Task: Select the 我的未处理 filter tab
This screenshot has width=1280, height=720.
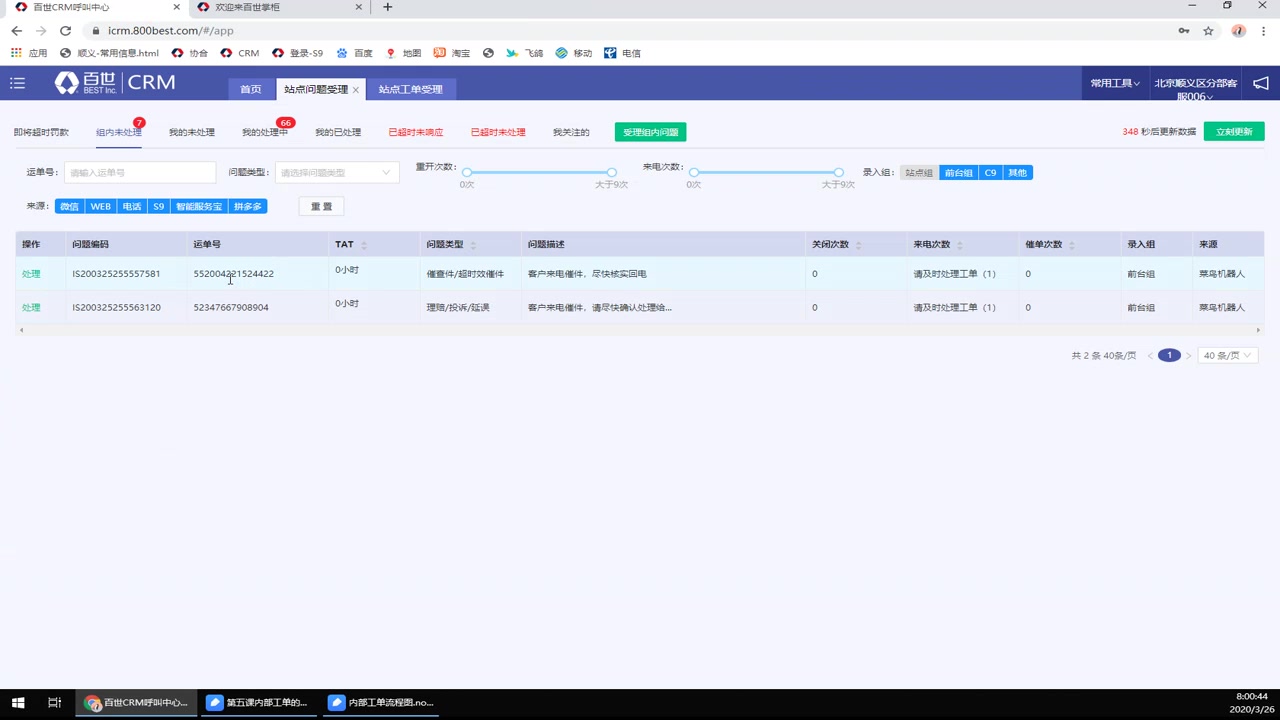Action: [x=192, y=132]
